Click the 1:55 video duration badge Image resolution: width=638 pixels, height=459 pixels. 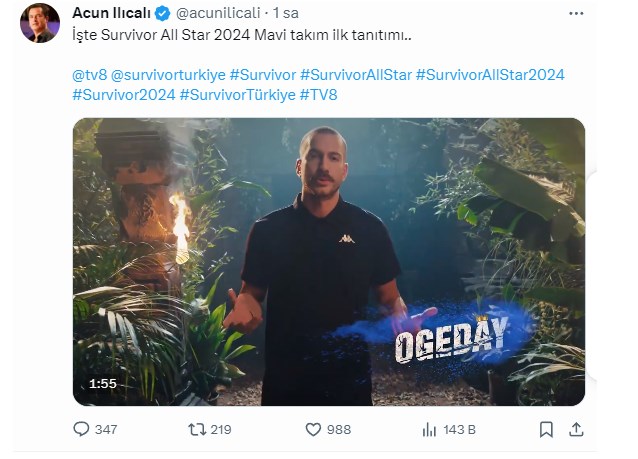click(103, 384)
